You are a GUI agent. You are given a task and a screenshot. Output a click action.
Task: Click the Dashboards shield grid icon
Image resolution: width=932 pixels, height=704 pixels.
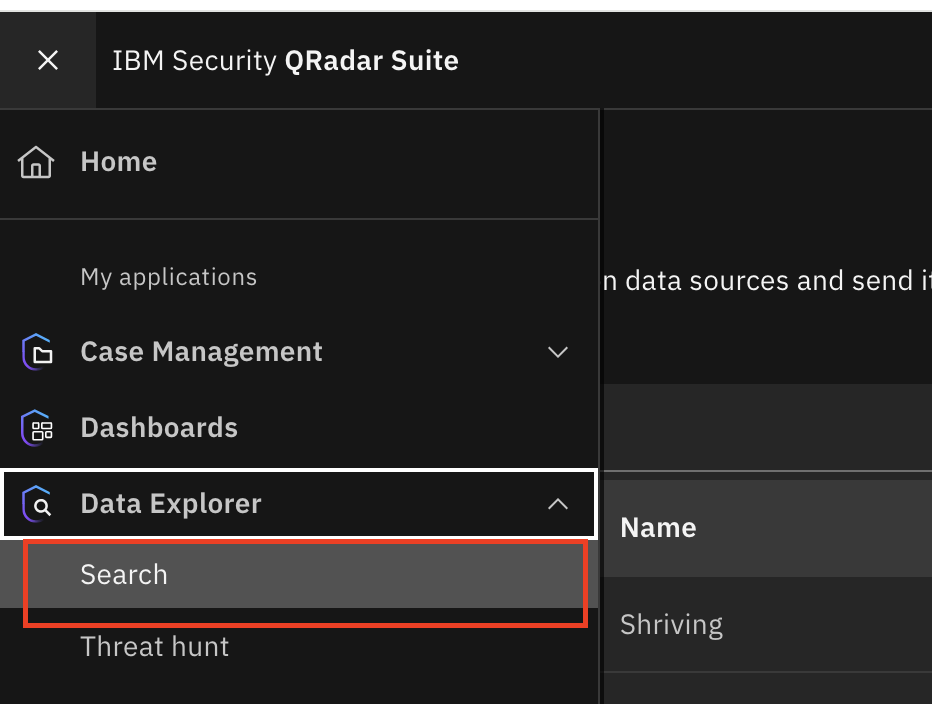click(37, 428)
